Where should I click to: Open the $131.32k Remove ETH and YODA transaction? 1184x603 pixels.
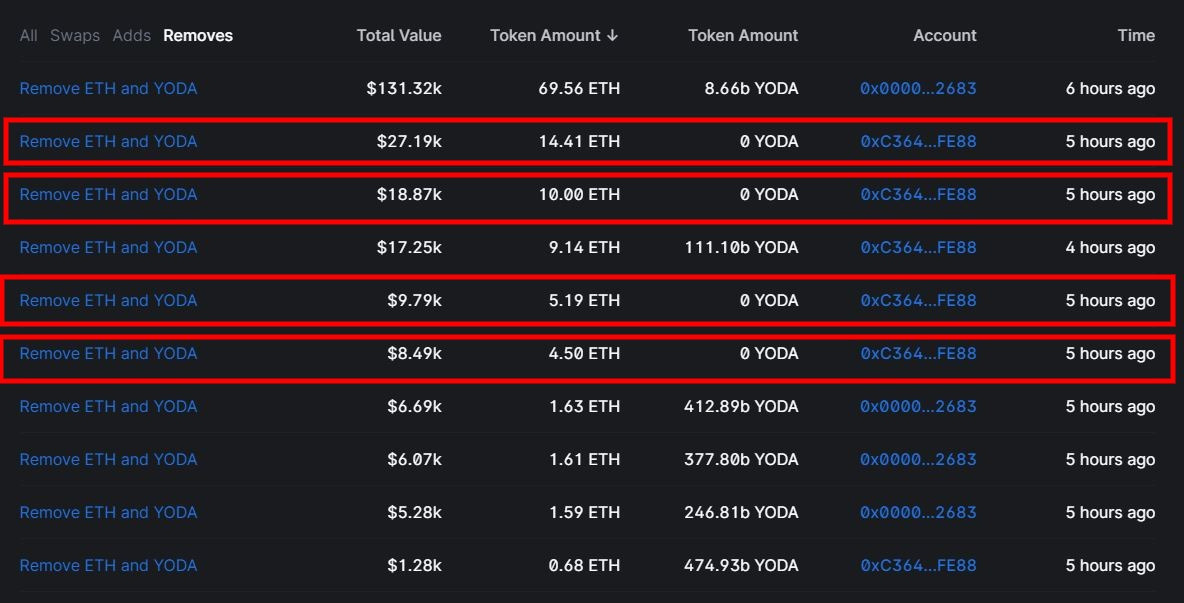coord(108,89)
